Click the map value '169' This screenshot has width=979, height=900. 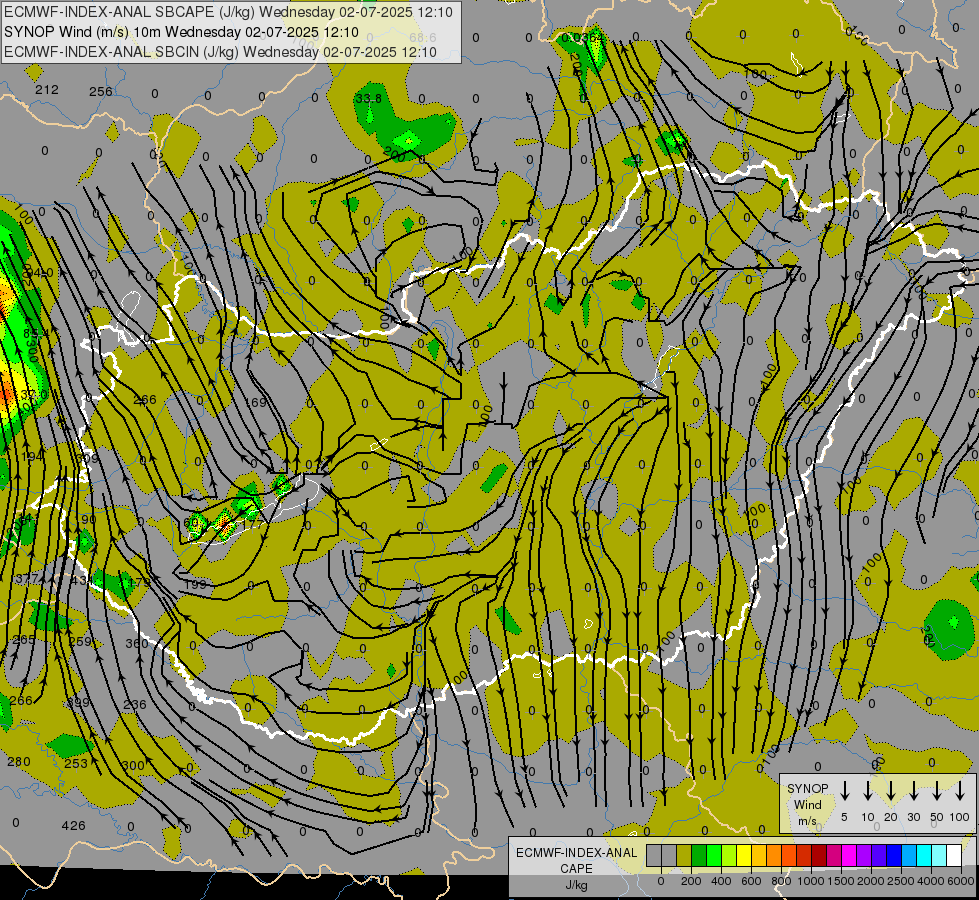(255, 403)
